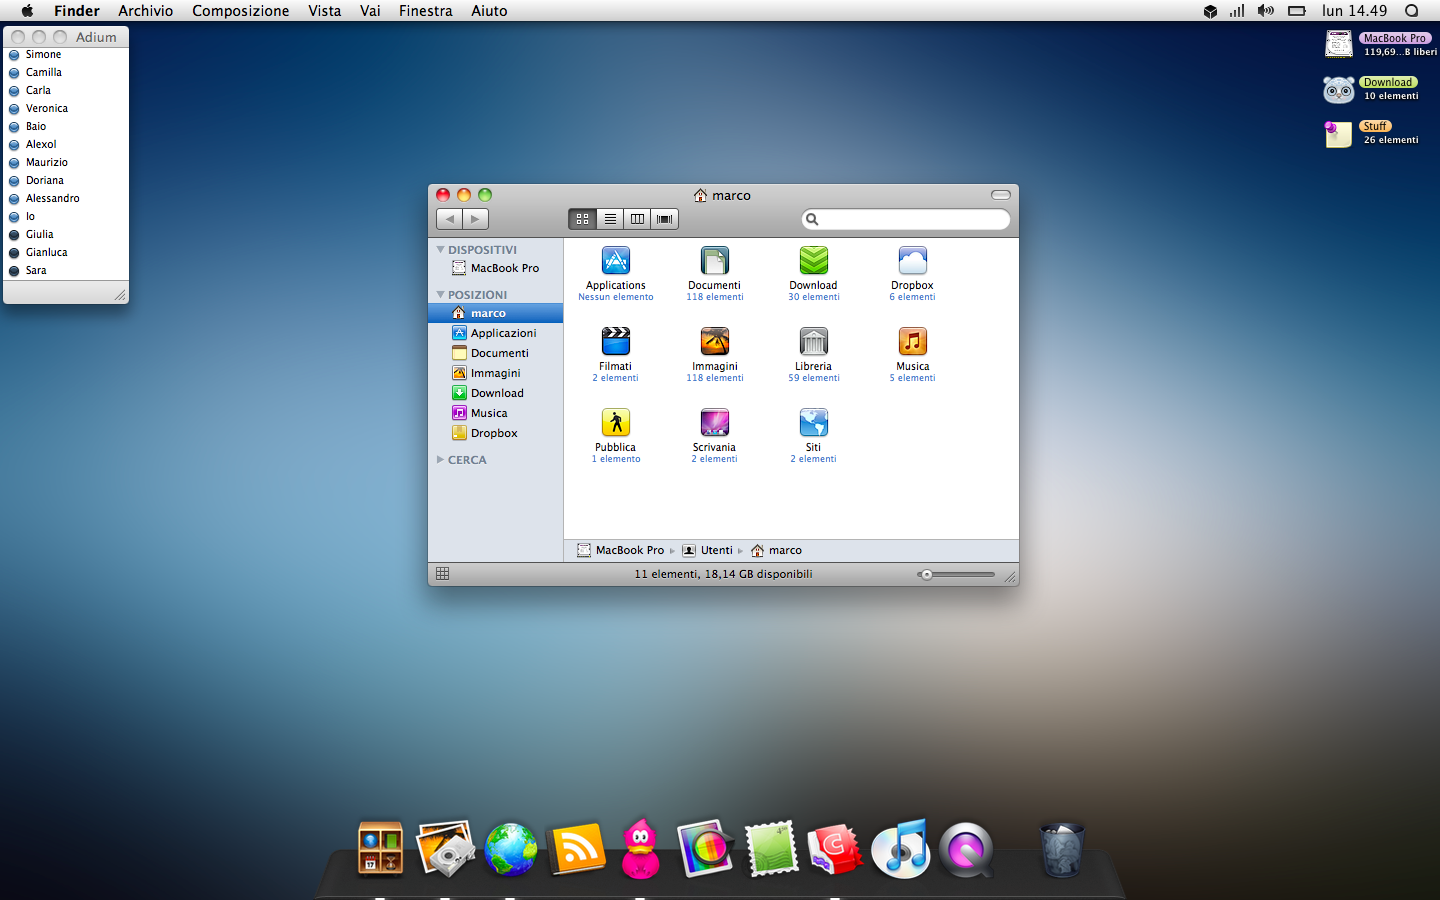Open the globe browser in Dock
Image resolution: width=1440 pixels, height=900 pixels.
click(511, 850)
